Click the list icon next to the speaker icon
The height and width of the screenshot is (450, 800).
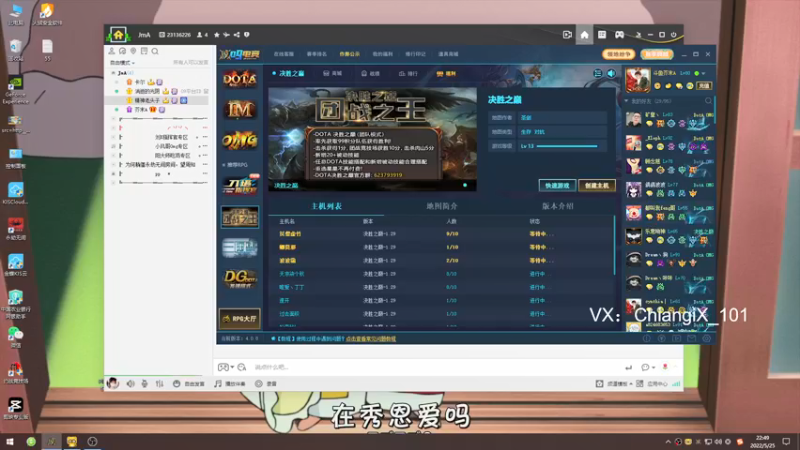[598, 73]
